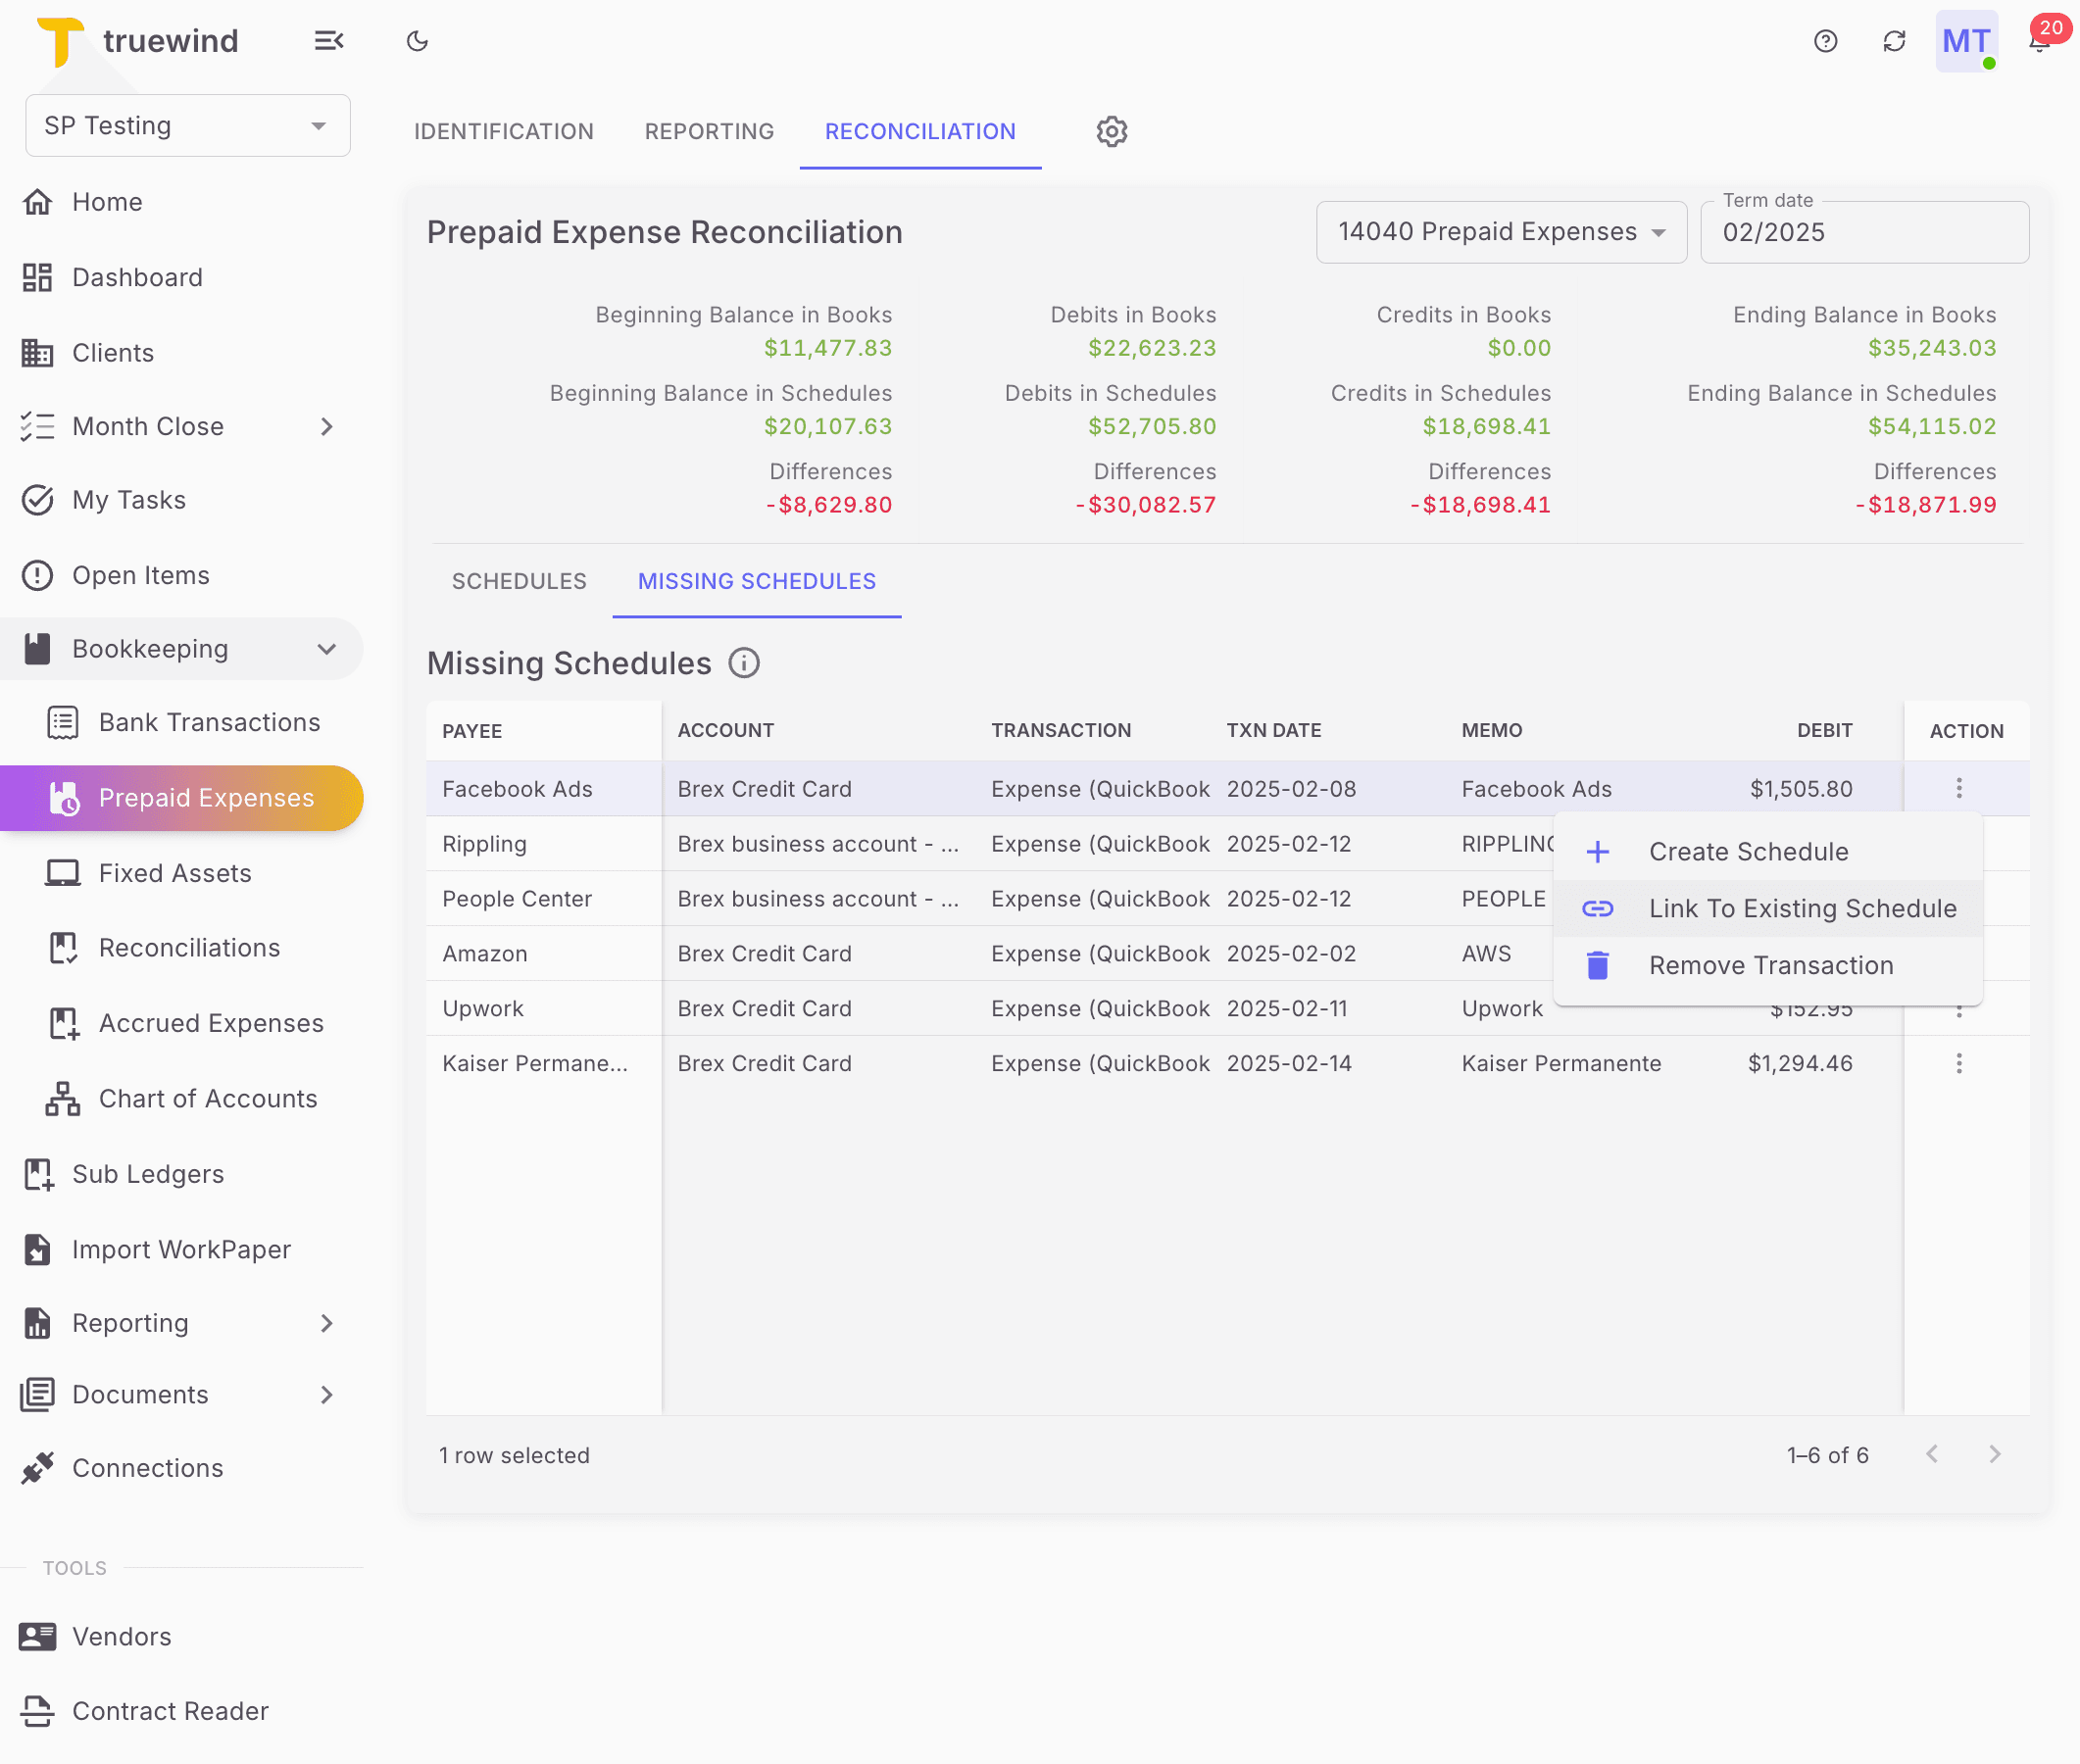Collapse the sidebar using the menu toggle icon

click(330, 41)
